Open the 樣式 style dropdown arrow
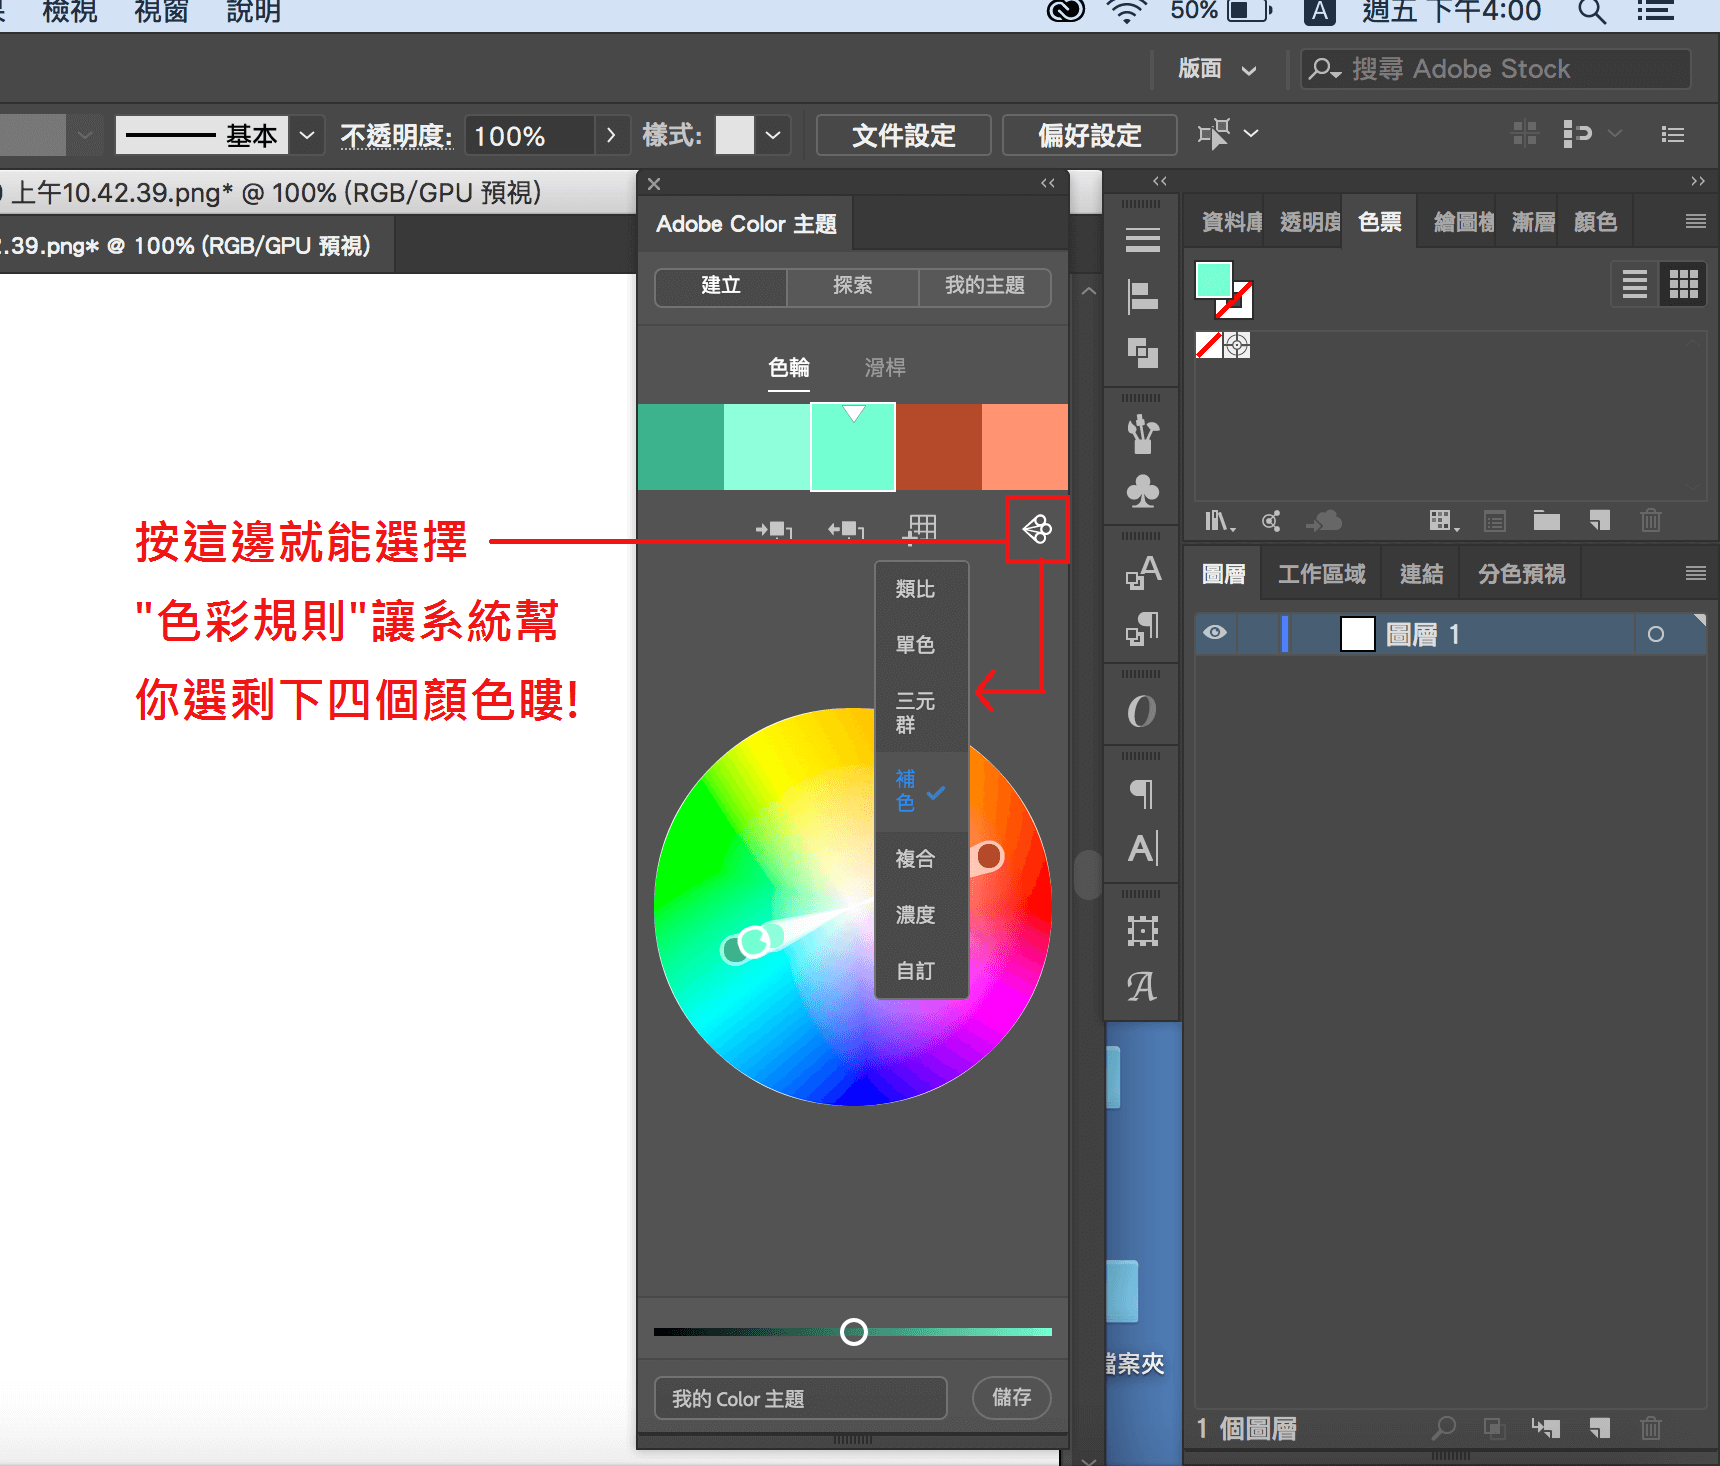 773,135
